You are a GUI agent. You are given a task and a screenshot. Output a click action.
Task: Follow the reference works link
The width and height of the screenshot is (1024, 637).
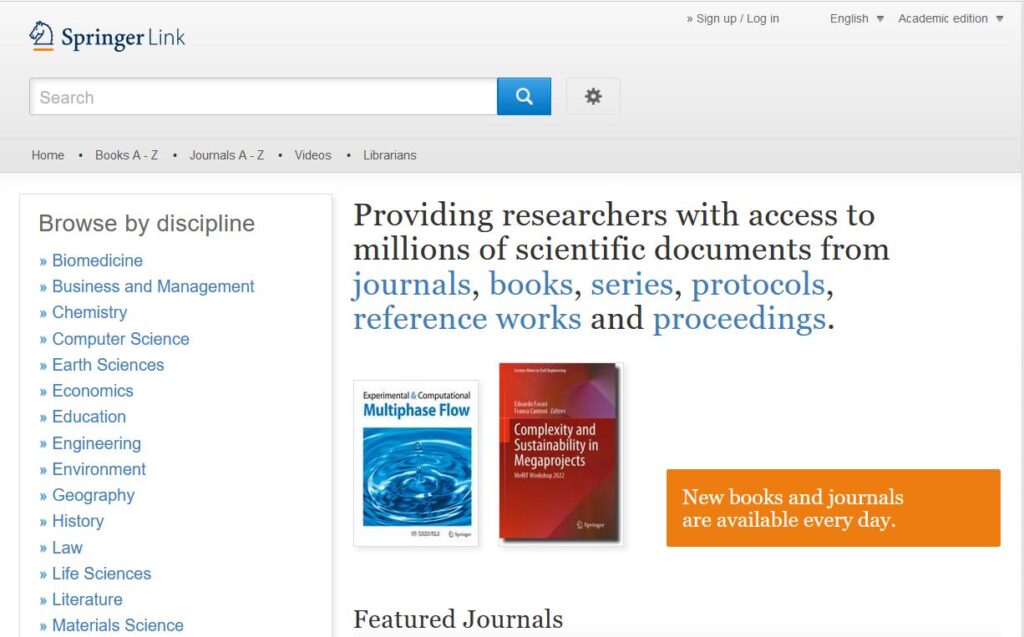pyautogui.click(x=467, y=319)
